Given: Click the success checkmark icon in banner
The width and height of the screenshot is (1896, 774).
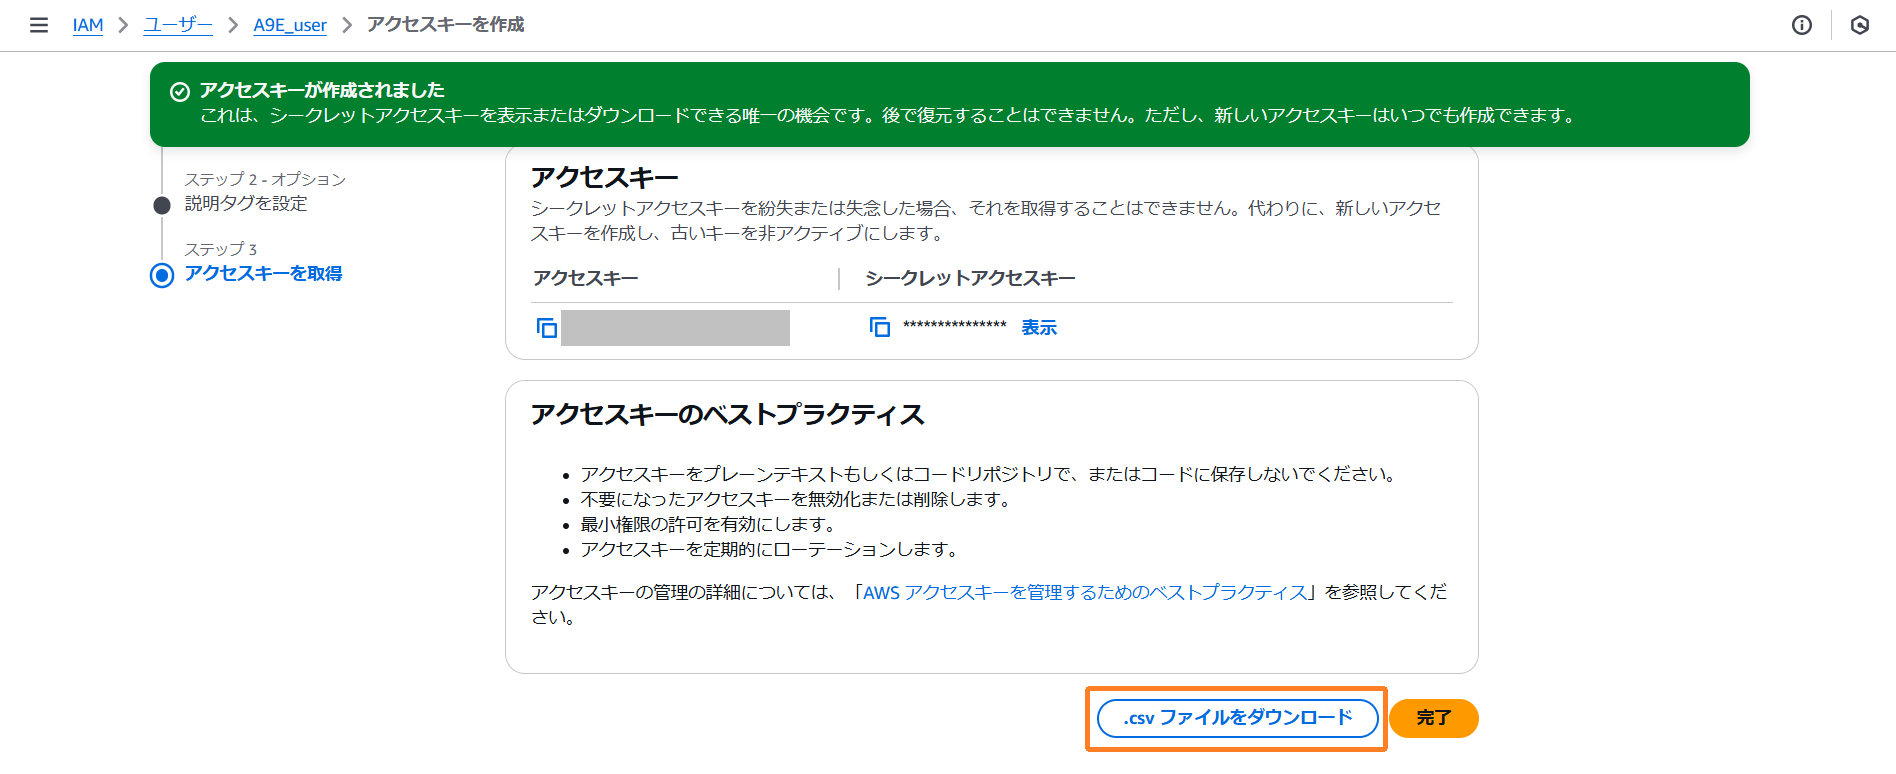Looking at the screenshot, I should tap(180, 92).
